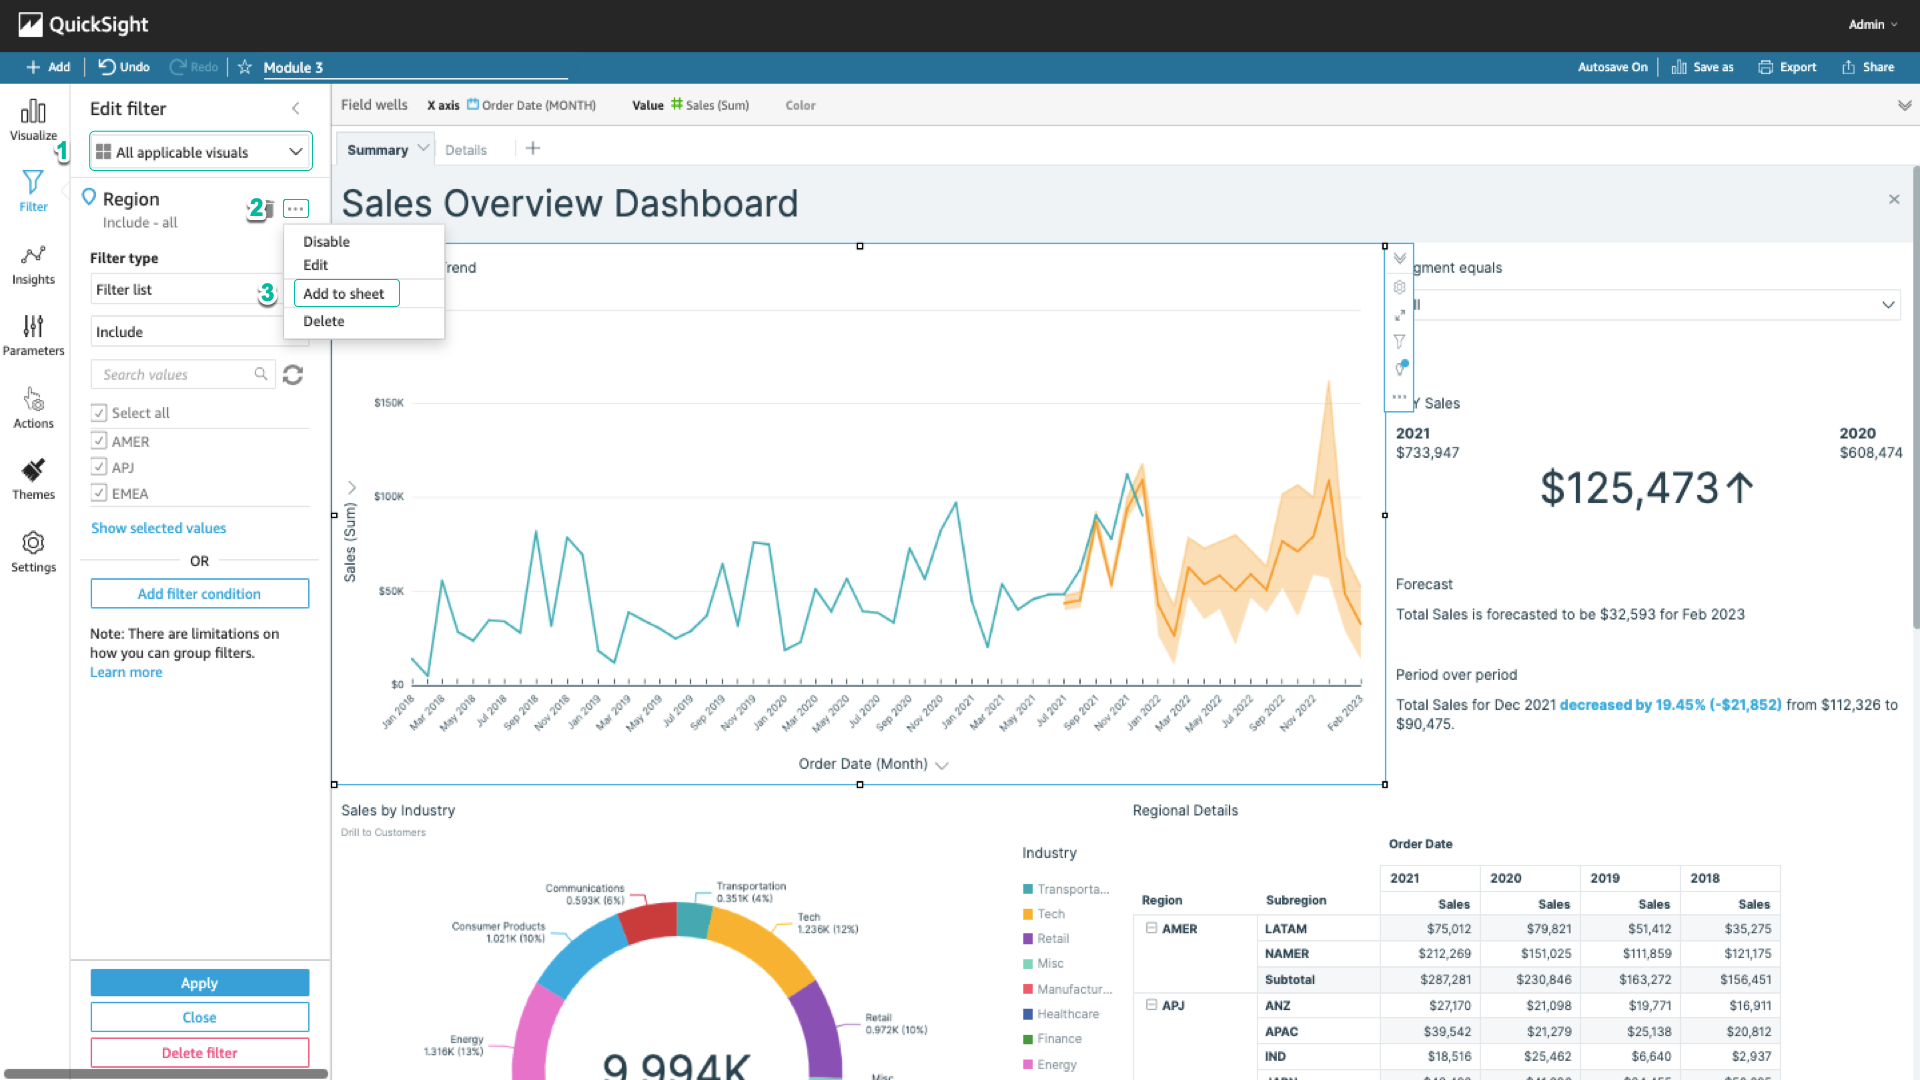Click the Order Date (MONTH) X axis field
This screenshot has height=1080, width=1920.
(531, 105)
